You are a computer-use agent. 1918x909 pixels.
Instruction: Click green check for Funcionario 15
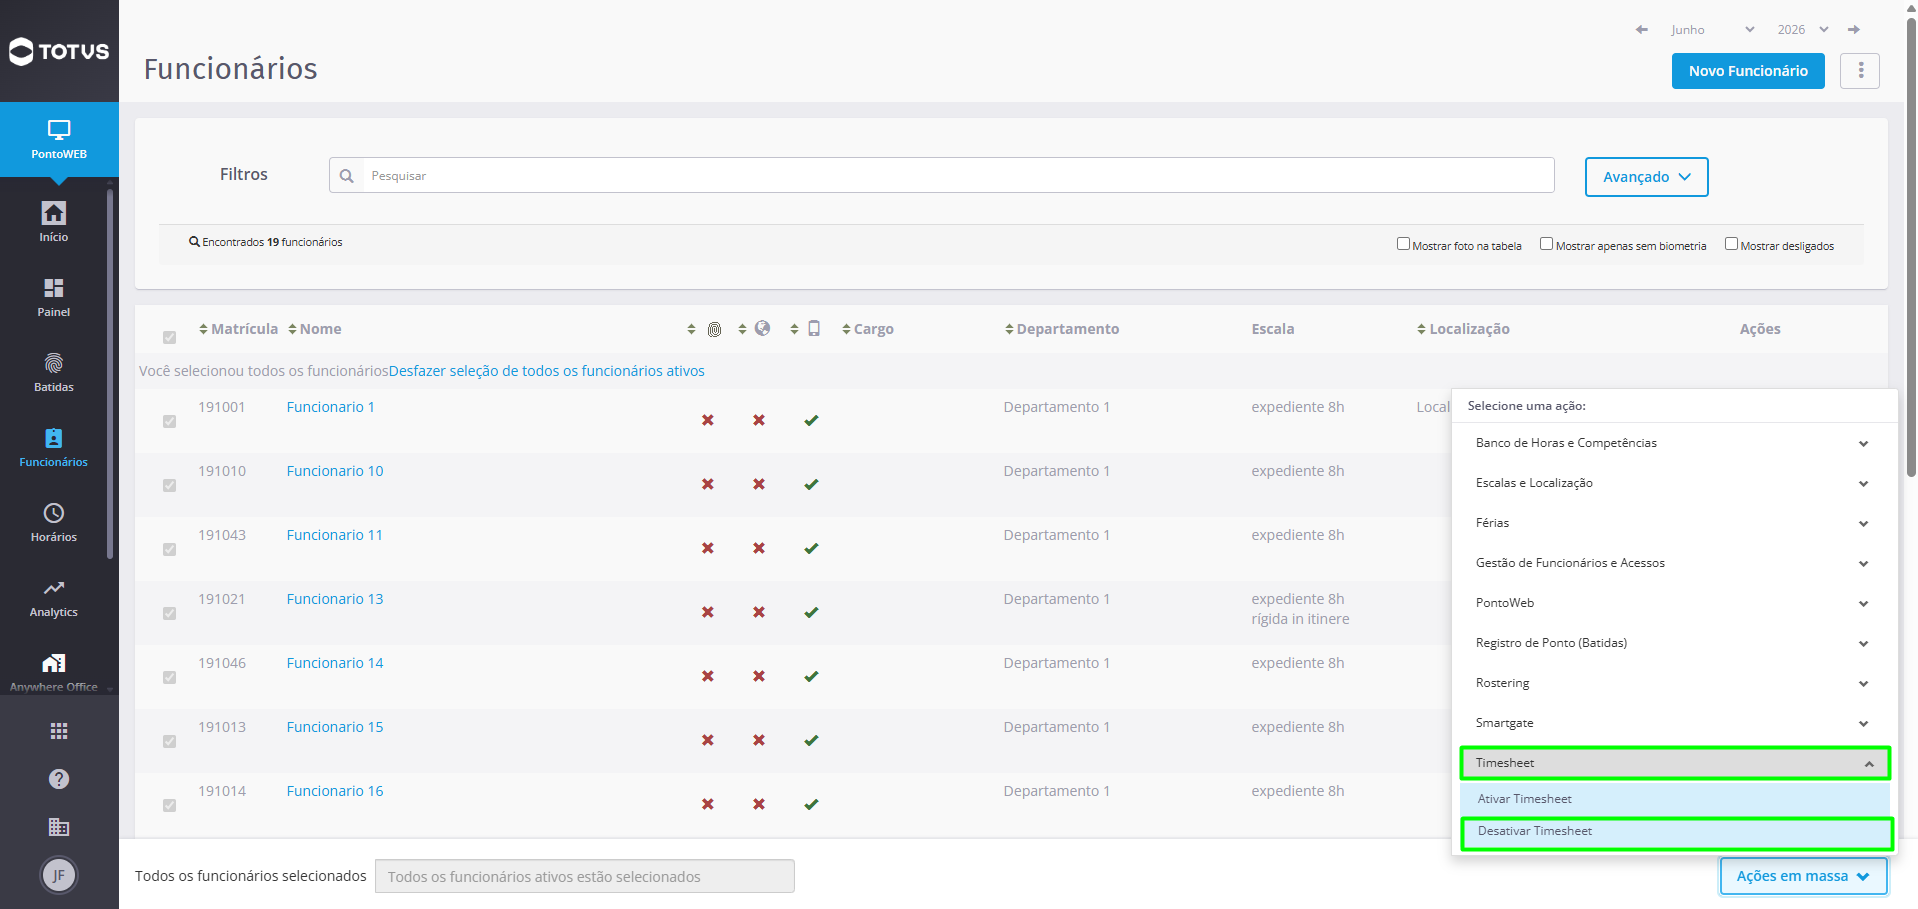[x=811, y=740]
